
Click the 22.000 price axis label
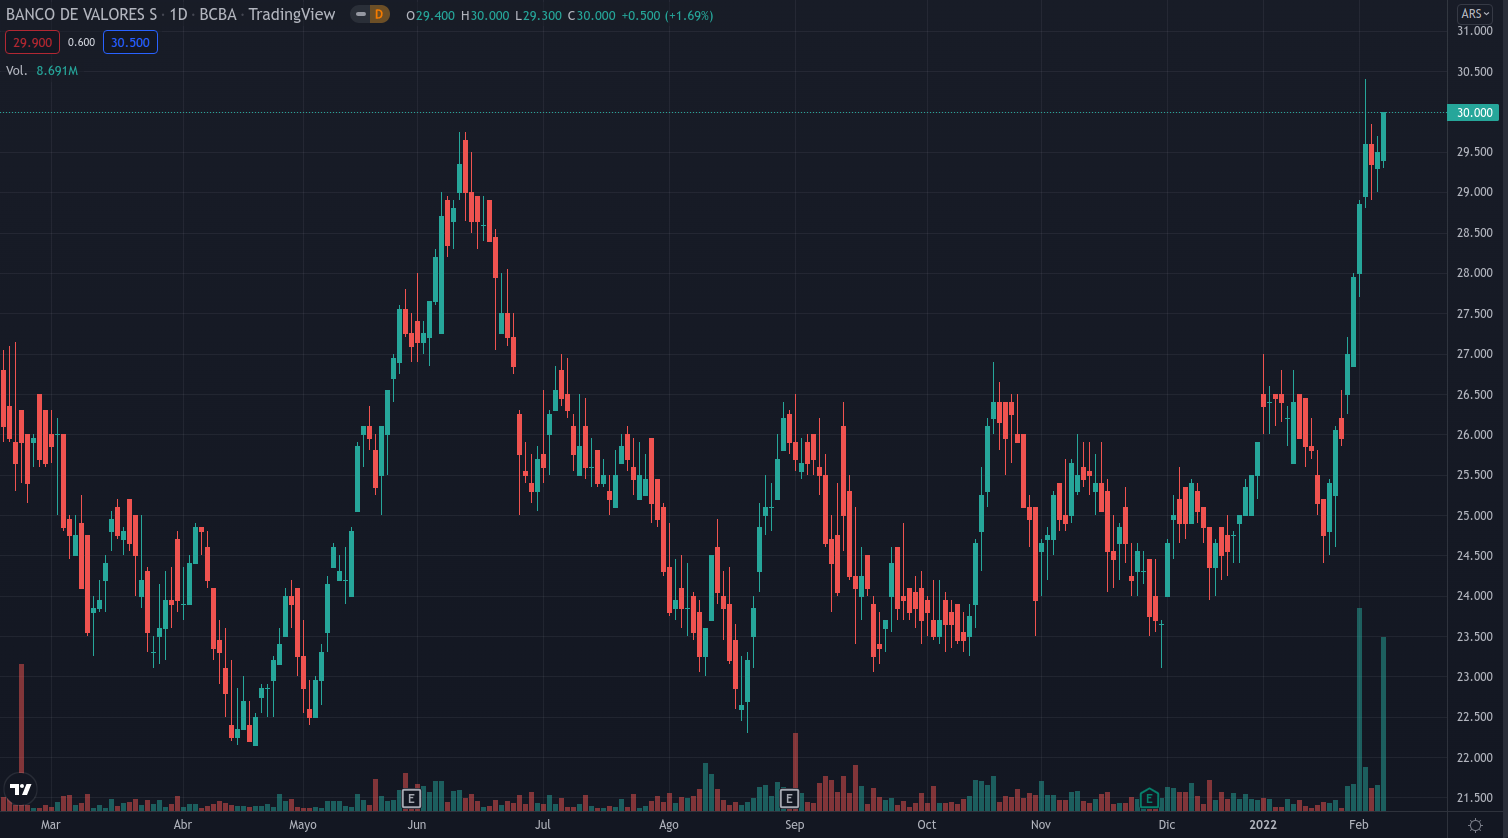(x=1475, y=758)
